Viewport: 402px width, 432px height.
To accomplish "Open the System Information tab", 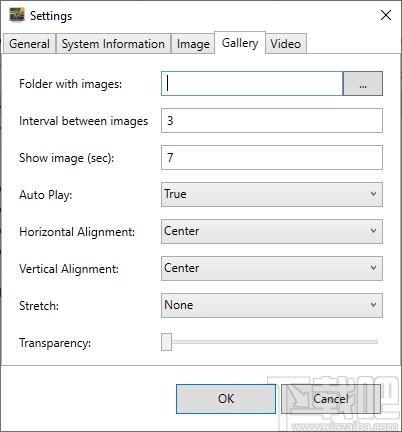I will (x=113, y=44).
